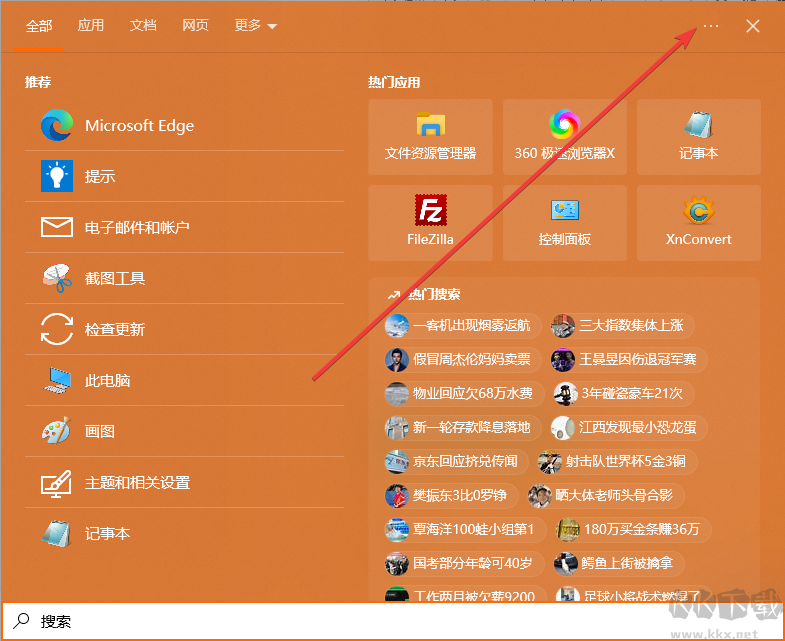The width and height of the screenshot is (785, 641).
Task: Switch to the 应用 tab
Action: click(91, 25)
